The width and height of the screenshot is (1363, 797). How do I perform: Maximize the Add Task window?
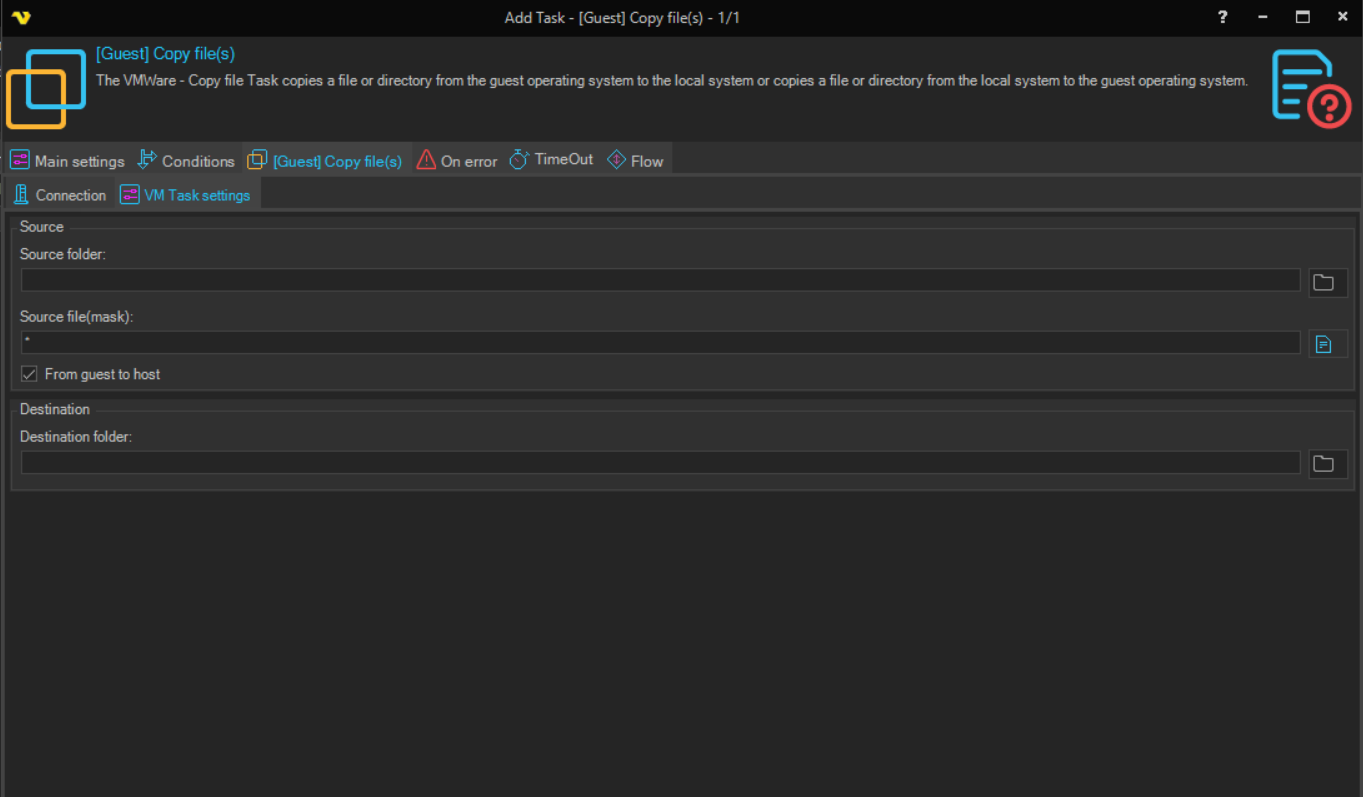pos(1302,17)
